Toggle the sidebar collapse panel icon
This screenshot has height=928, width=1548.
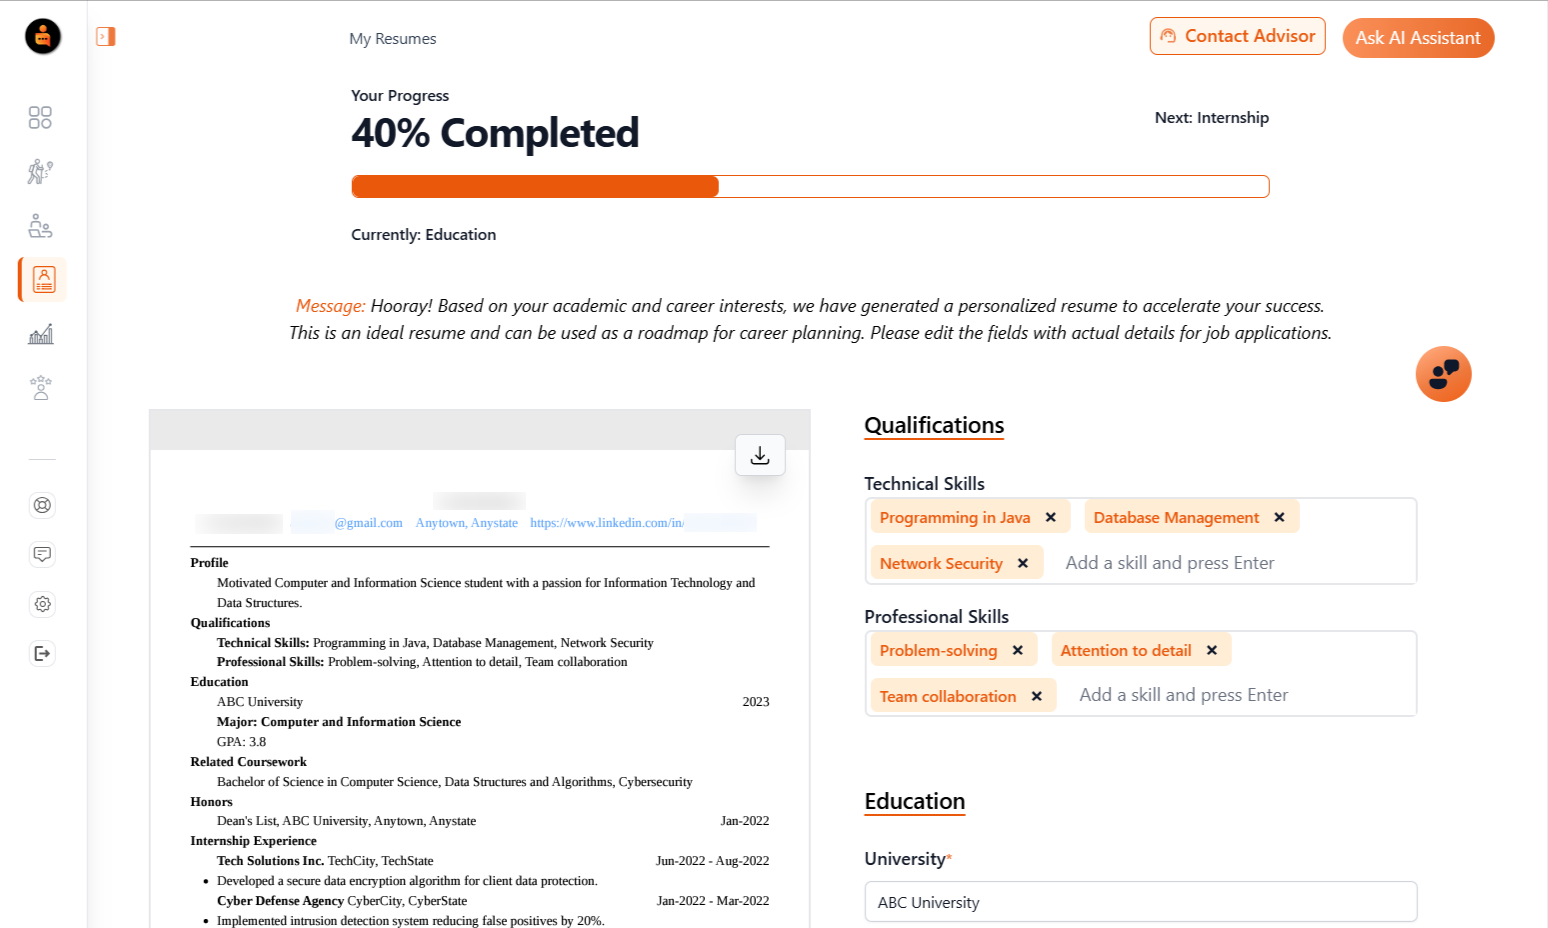(x=106, y=37)
